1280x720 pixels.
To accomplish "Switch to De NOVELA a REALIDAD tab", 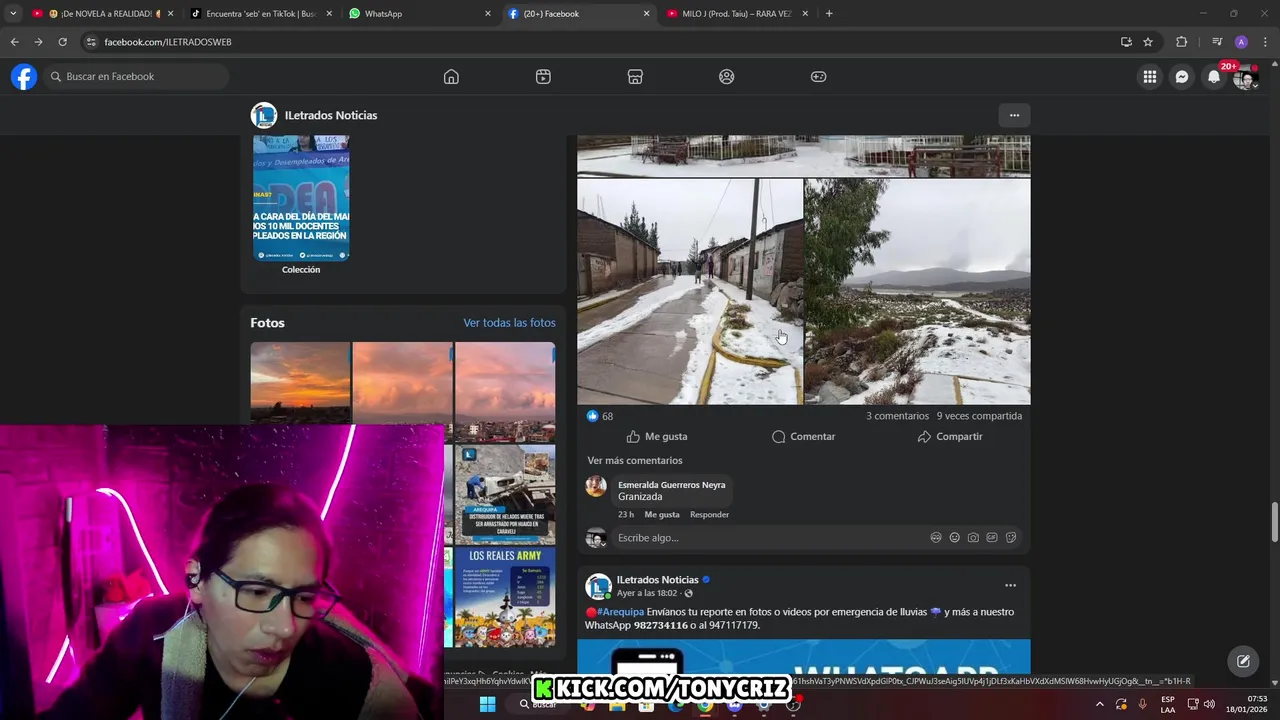I will [103, 14].
